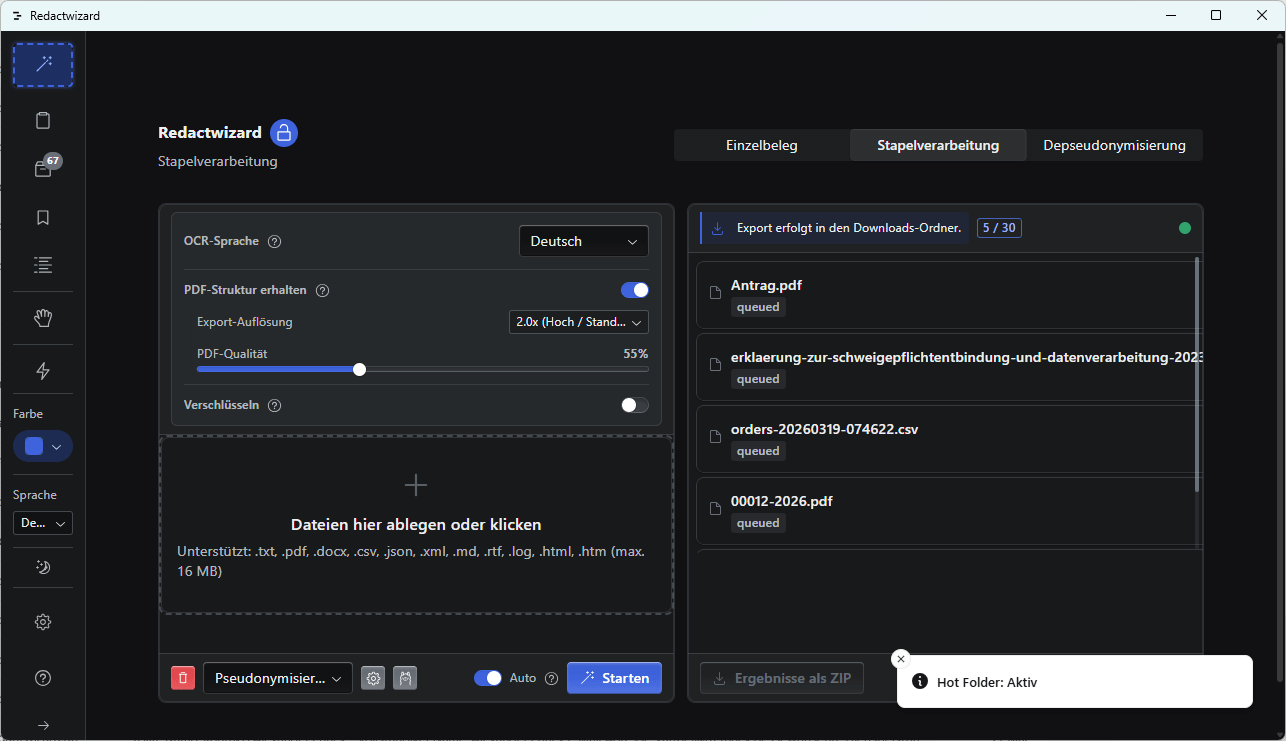Turn off the Auto toggle

coord(488,678)
